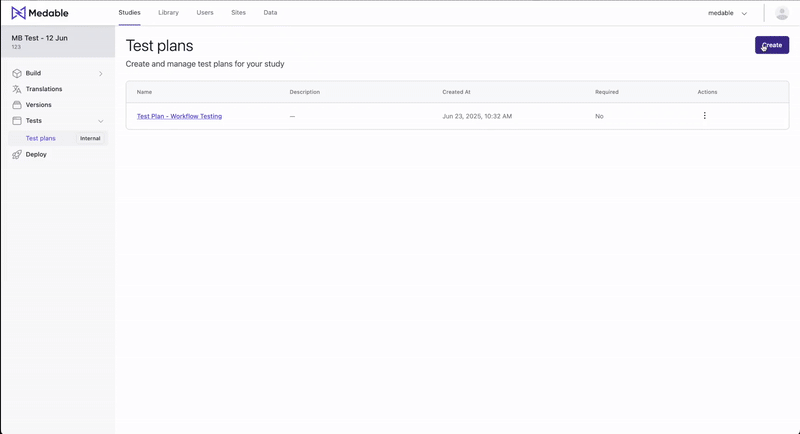The height and width of the screenshot is (434, 800).
Task: Open the Translations sidebar item
Action: (44, 89)
